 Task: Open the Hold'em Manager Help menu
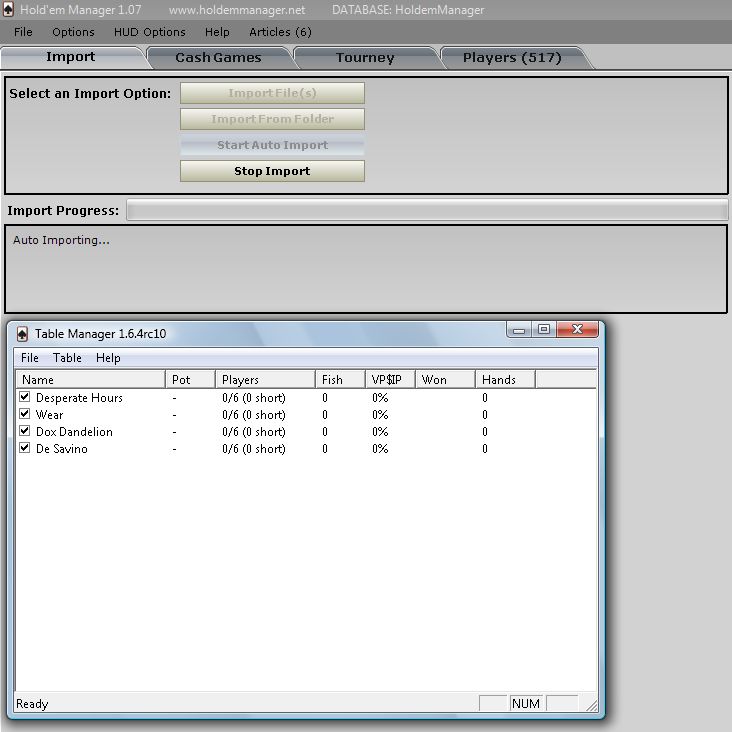tap(217, 32)
